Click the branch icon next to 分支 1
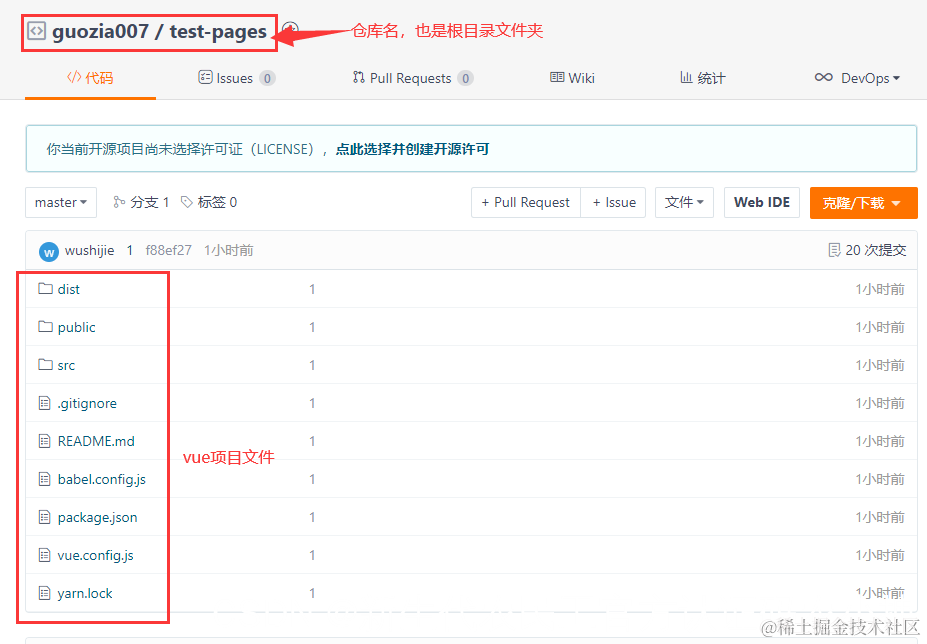 (119, 202)
